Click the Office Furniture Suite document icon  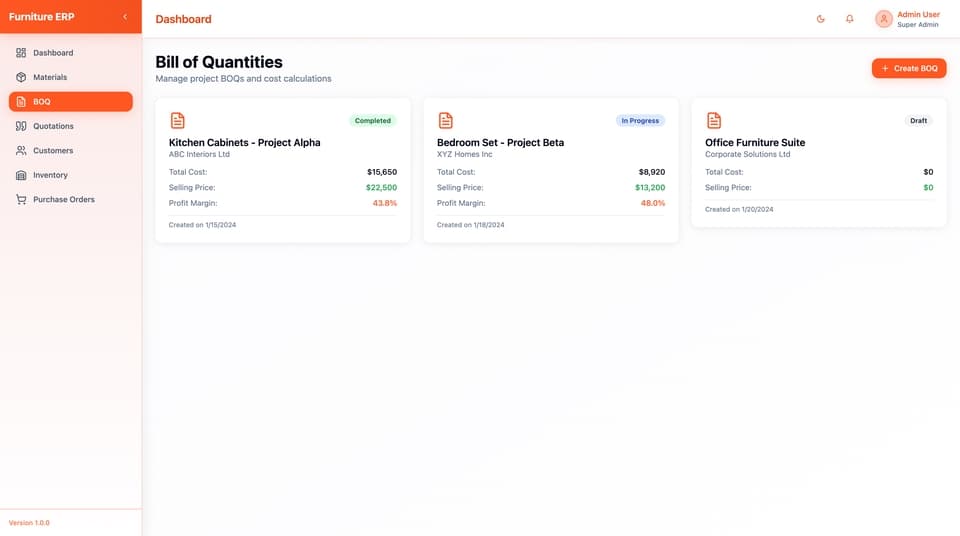click(714, 120)
